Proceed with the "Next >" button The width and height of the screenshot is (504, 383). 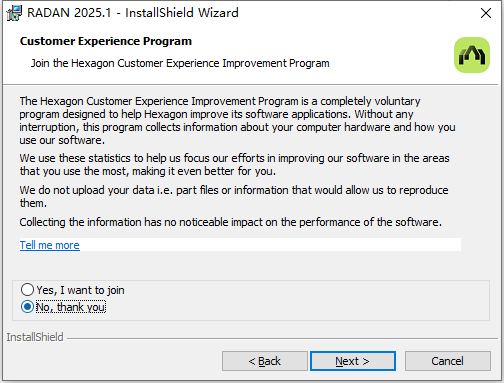(x=353, y=361)
